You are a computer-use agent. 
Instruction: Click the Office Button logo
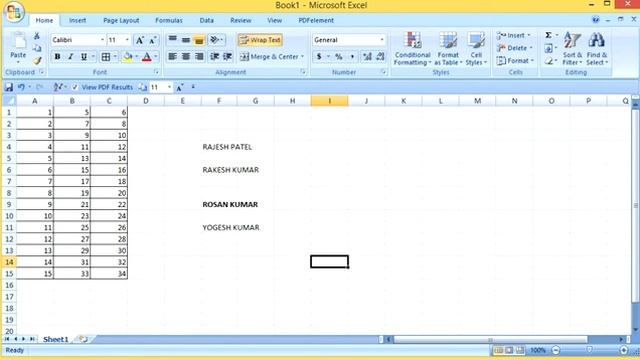pyautogui.click(x=14, y=11)
